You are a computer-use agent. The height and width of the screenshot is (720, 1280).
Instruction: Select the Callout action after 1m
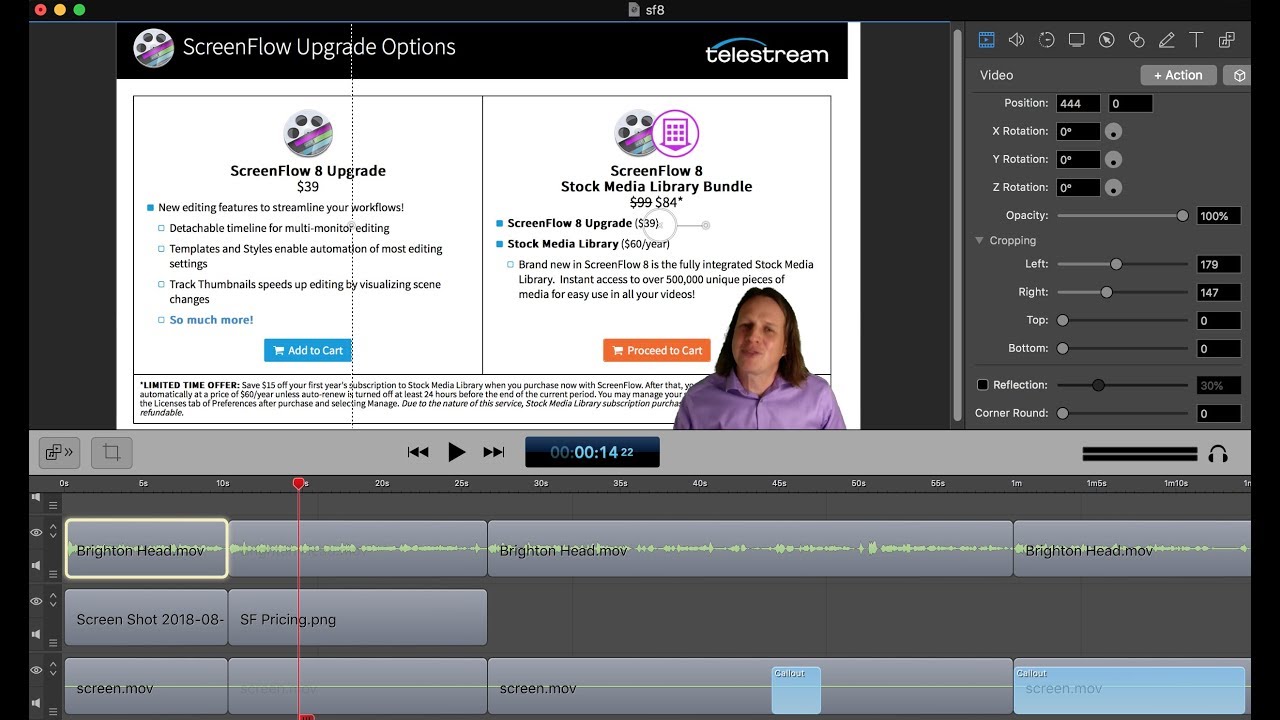click(x=1130, y=690)
